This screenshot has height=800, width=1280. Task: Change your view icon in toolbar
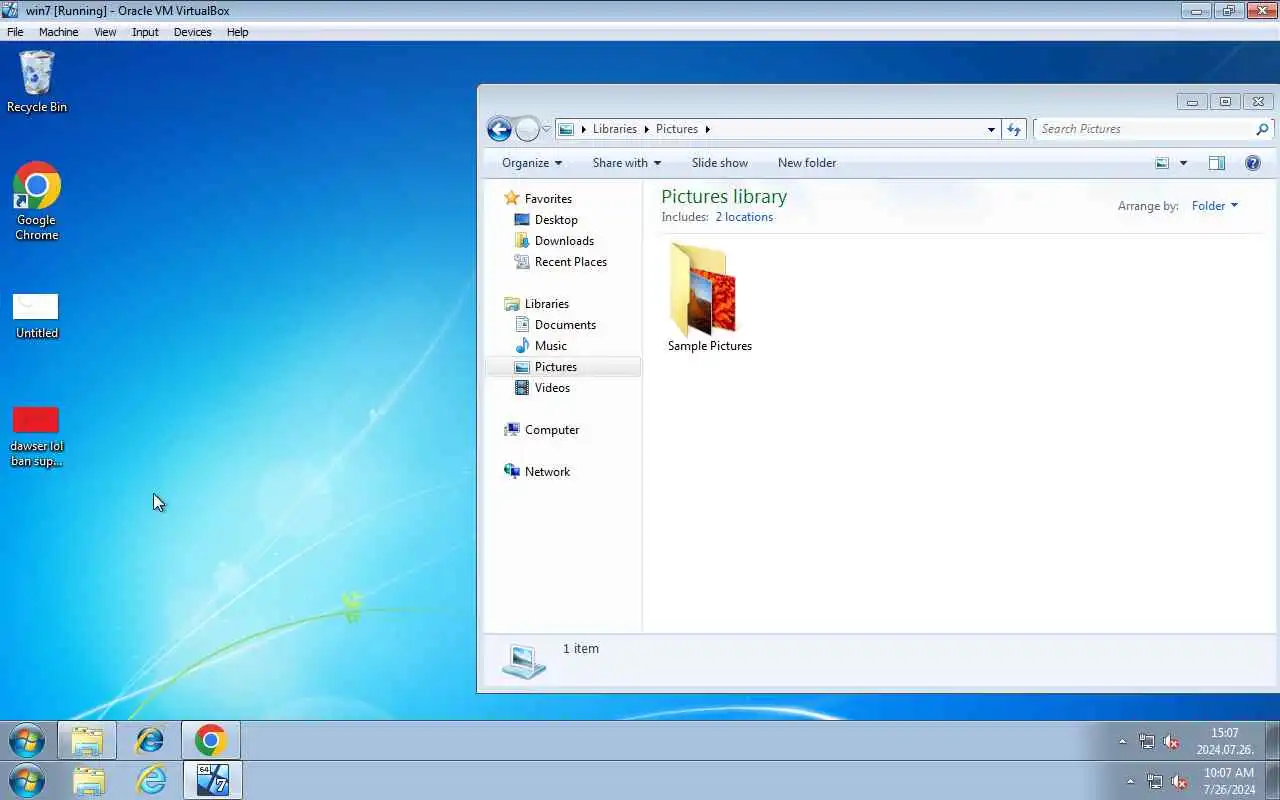(1162, 163)
